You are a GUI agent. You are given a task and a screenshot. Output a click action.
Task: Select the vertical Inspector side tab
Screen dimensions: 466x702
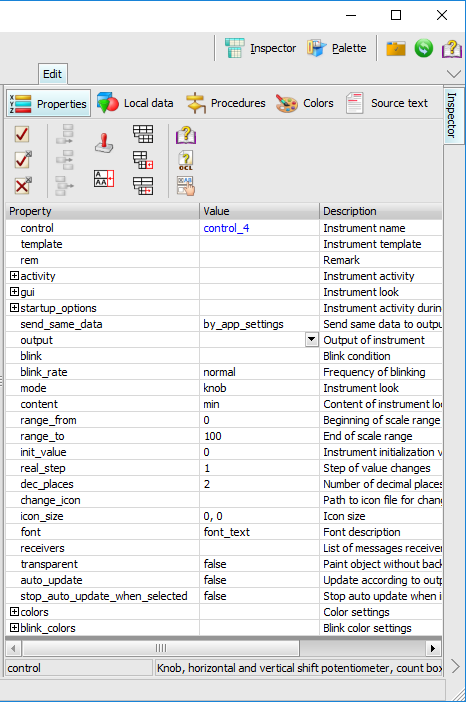(452, 116)
